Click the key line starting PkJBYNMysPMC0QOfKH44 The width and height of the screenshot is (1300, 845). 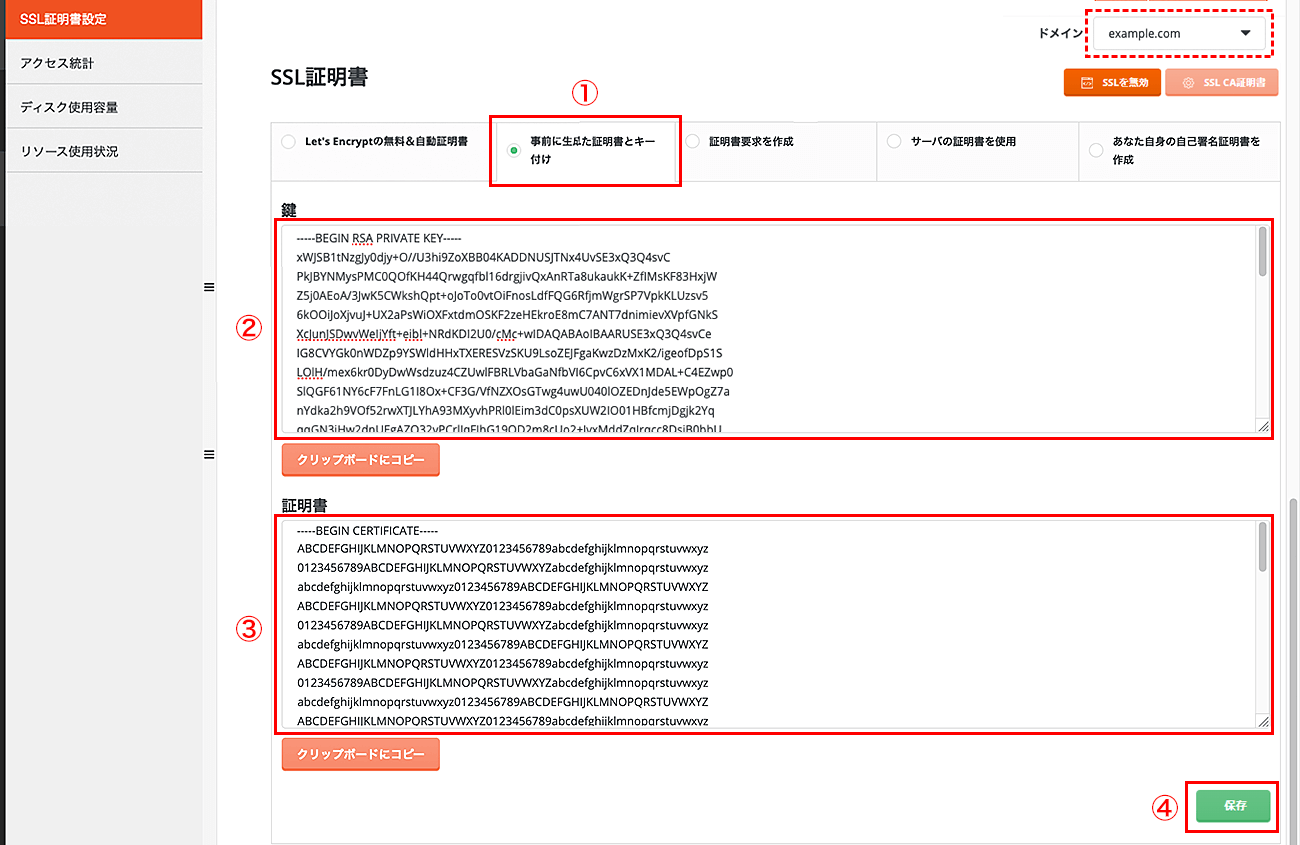(x=507, y=276)
